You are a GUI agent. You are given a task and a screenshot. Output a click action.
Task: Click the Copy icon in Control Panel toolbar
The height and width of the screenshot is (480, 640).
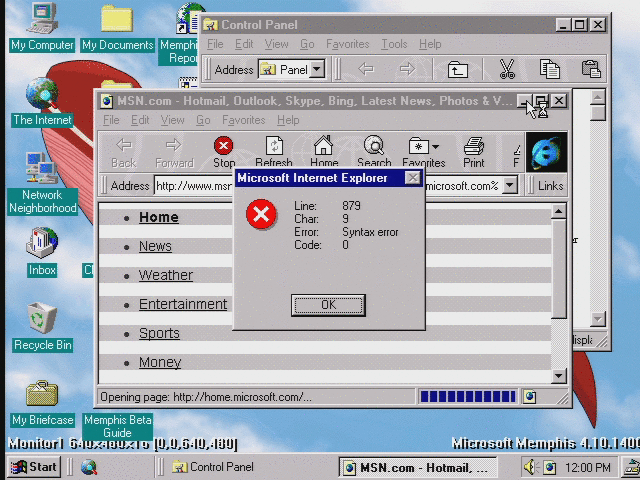549,69
